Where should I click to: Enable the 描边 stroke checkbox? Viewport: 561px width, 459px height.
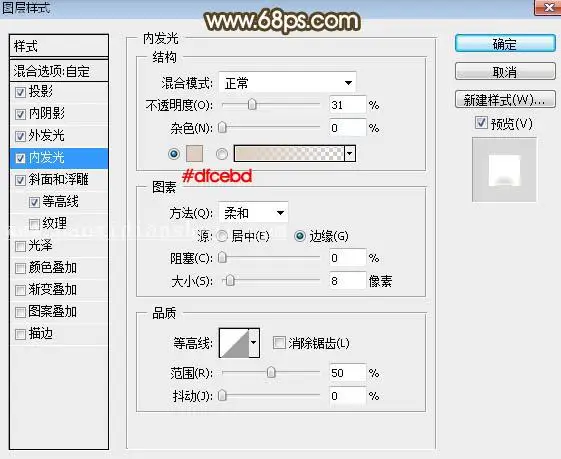click(x=20, y=335)
